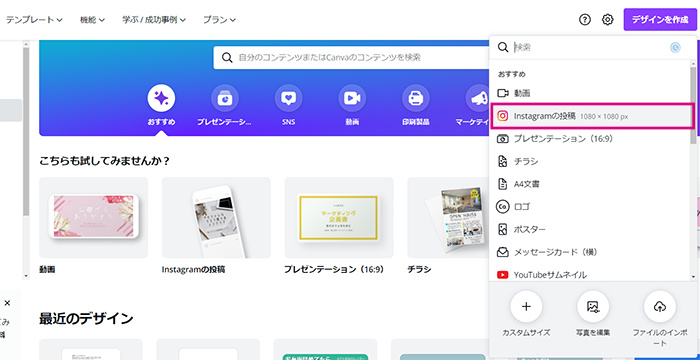Select the プレゼンテーション category icon
This screenshot has height=360, width=700.
click(x=225, y=98)
